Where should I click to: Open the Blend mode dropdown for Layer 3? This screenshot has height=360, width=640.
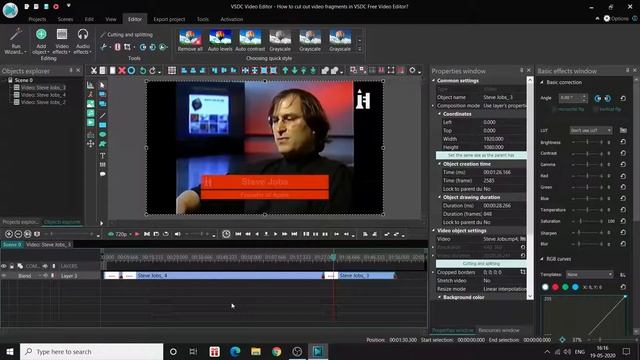29,276
